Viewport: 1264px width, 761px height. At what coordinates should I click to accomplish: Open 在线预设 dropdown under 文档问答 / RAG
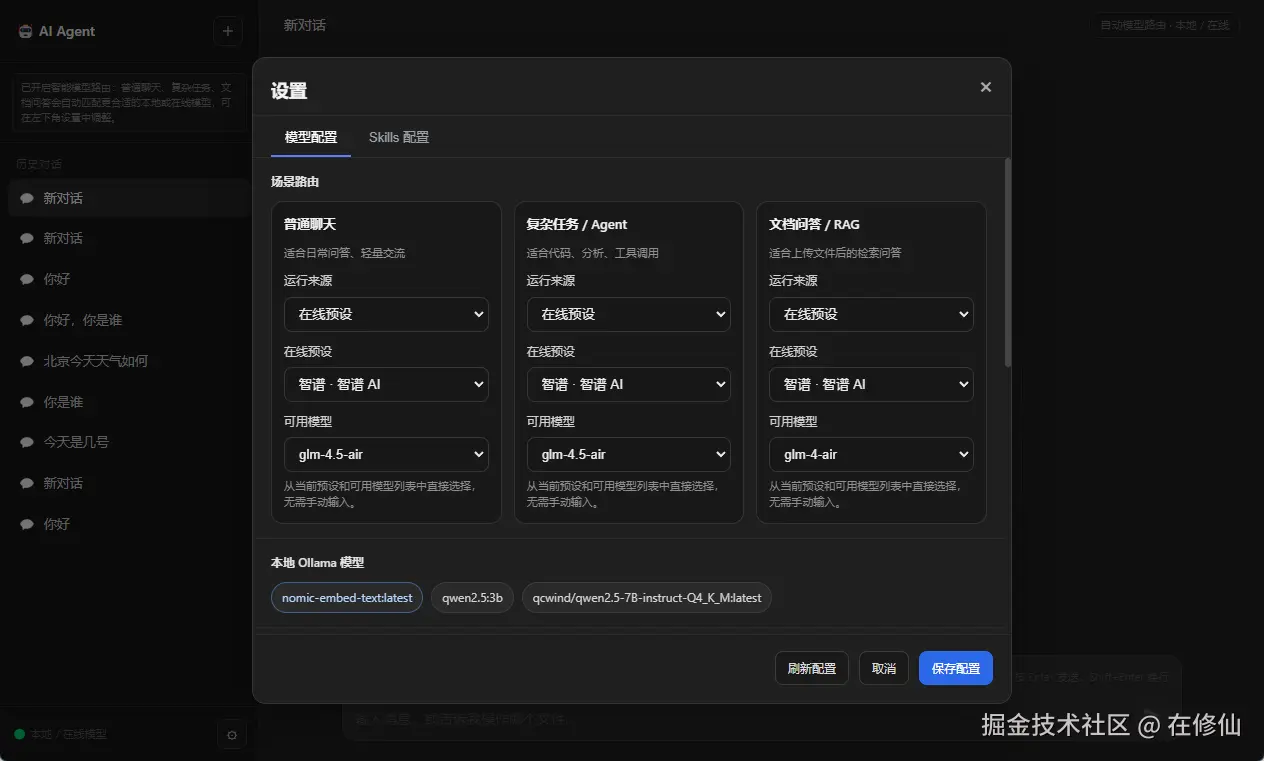871,384
